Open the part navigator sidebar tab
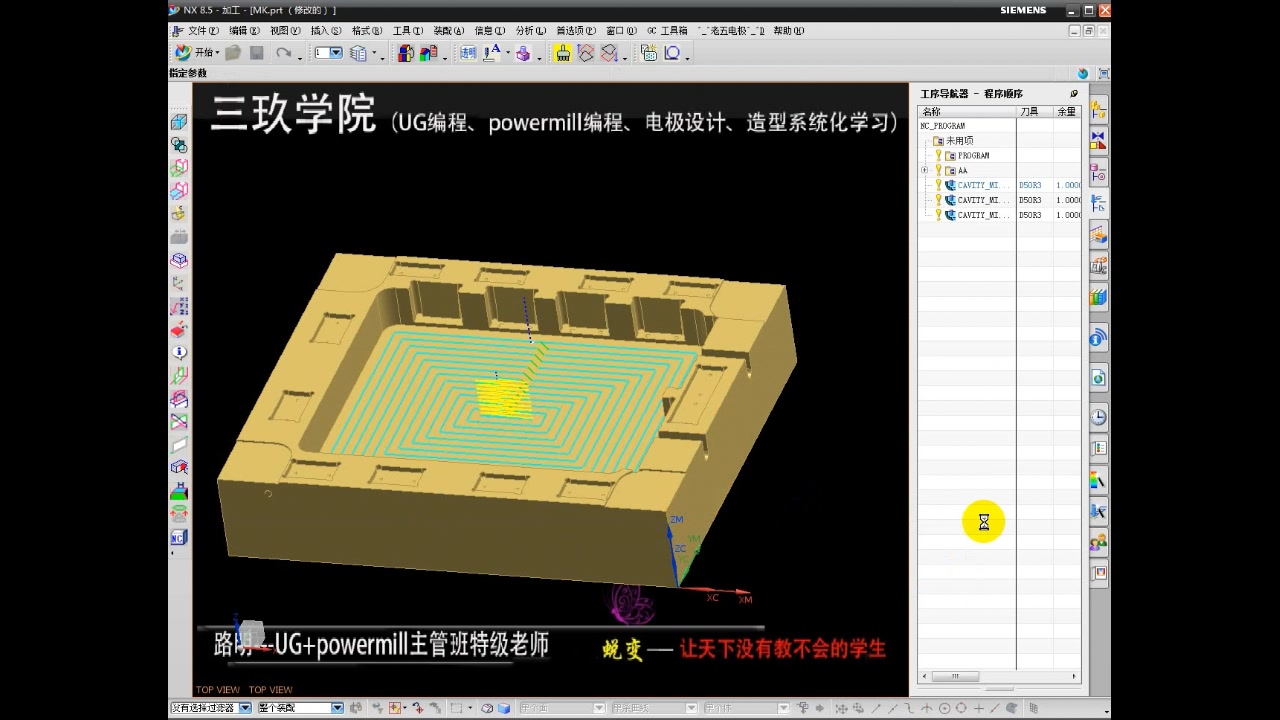Viewport: 1280px width, 720px height. point(1098,172)
